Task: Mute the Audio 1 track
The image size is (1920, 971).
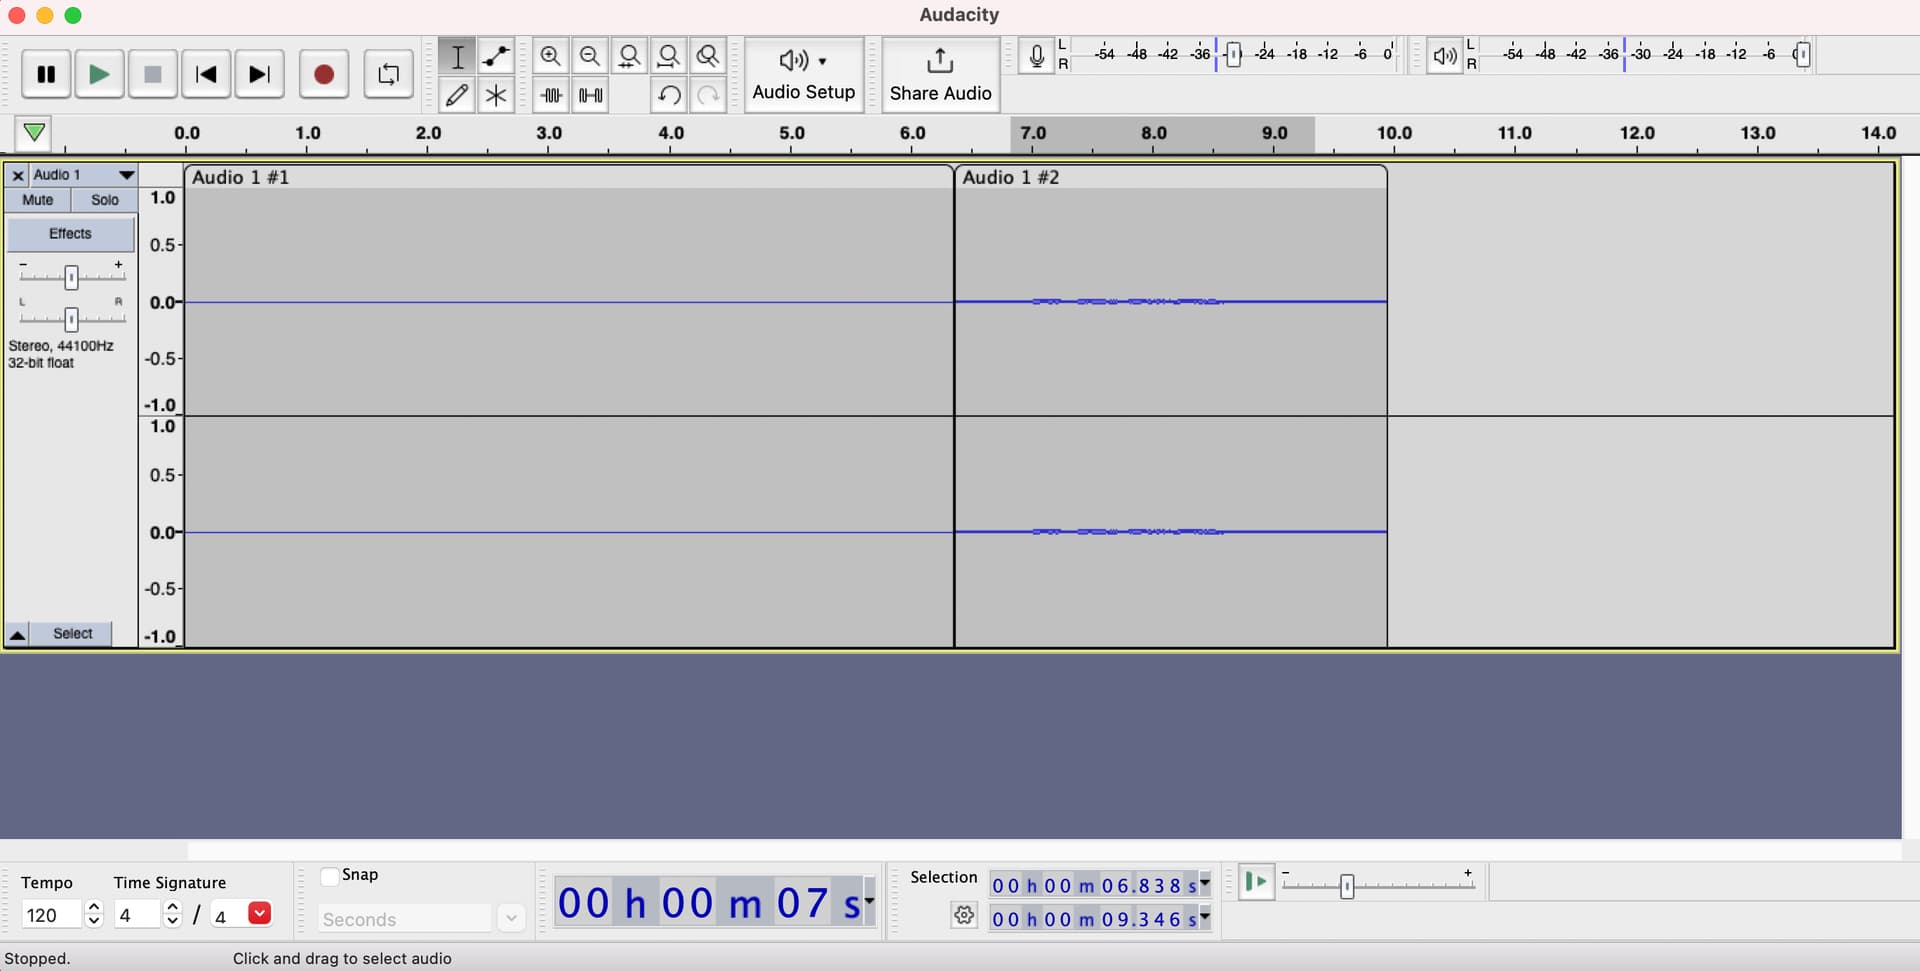Action: pyautogui.click(x=38, y=200)
